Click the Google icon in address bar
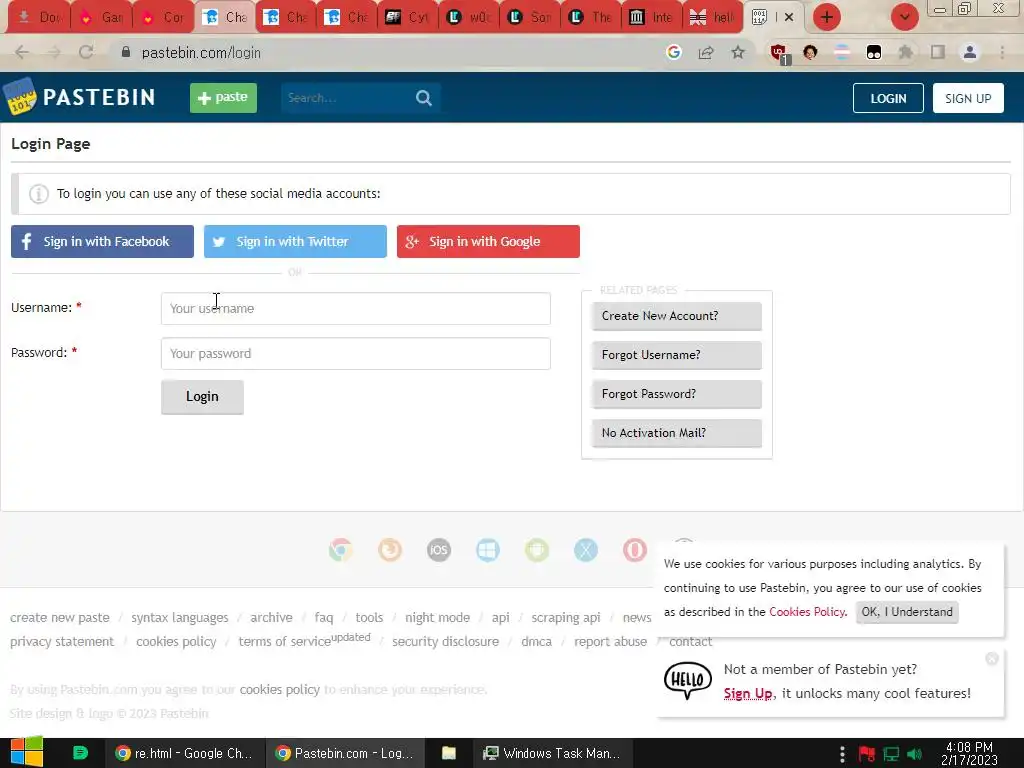The height and width of the screenshot is (768, 1024). tap(674, 52)
